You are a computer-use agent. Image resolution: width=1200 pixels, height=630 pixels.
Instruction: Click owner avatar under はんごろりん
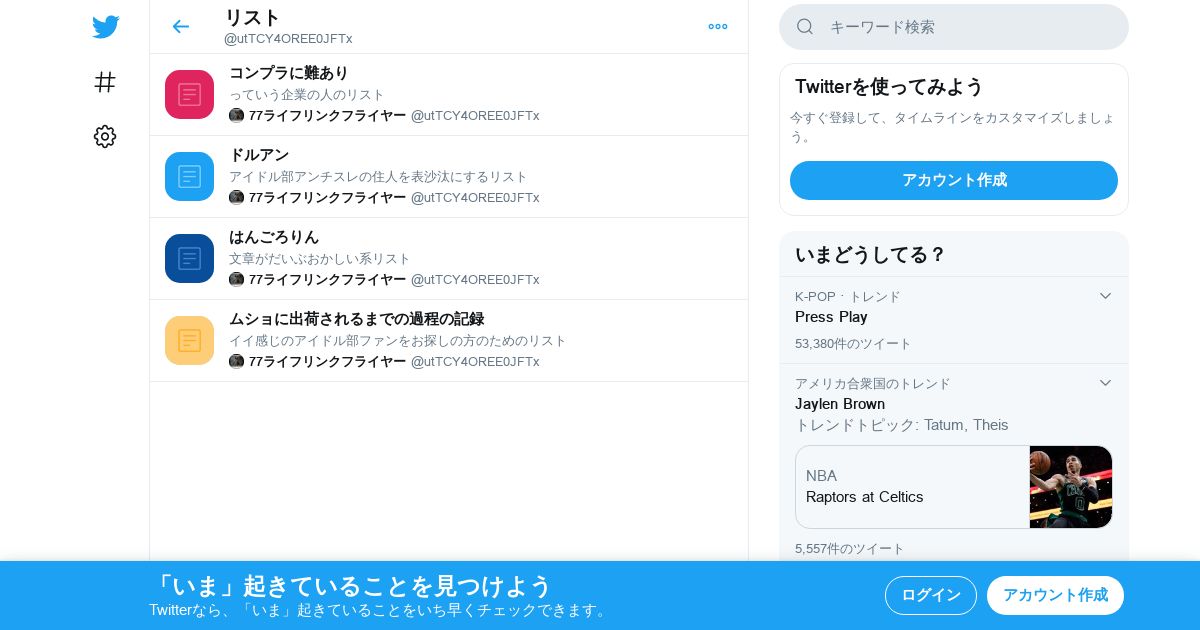pos(236,280)
